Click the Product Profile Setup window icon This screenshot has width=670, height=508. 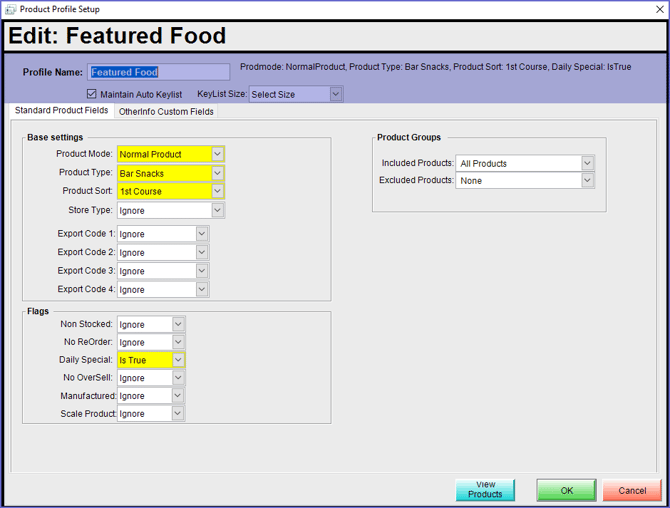coord(10,8)
